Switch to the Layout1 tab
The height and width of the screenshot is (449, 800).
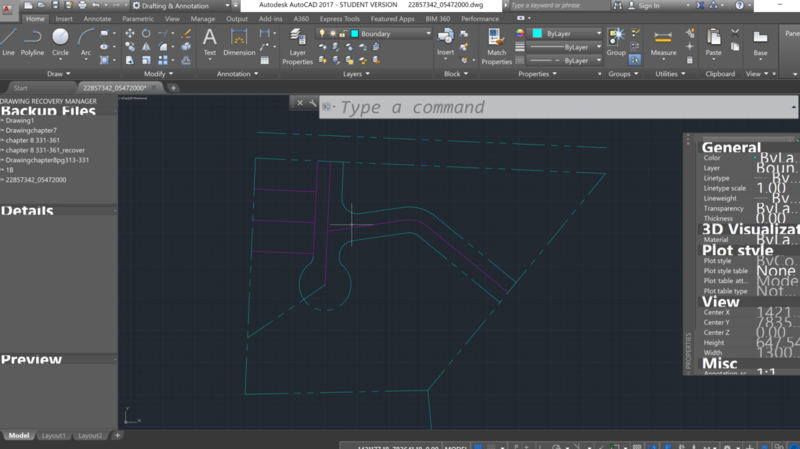53,436
